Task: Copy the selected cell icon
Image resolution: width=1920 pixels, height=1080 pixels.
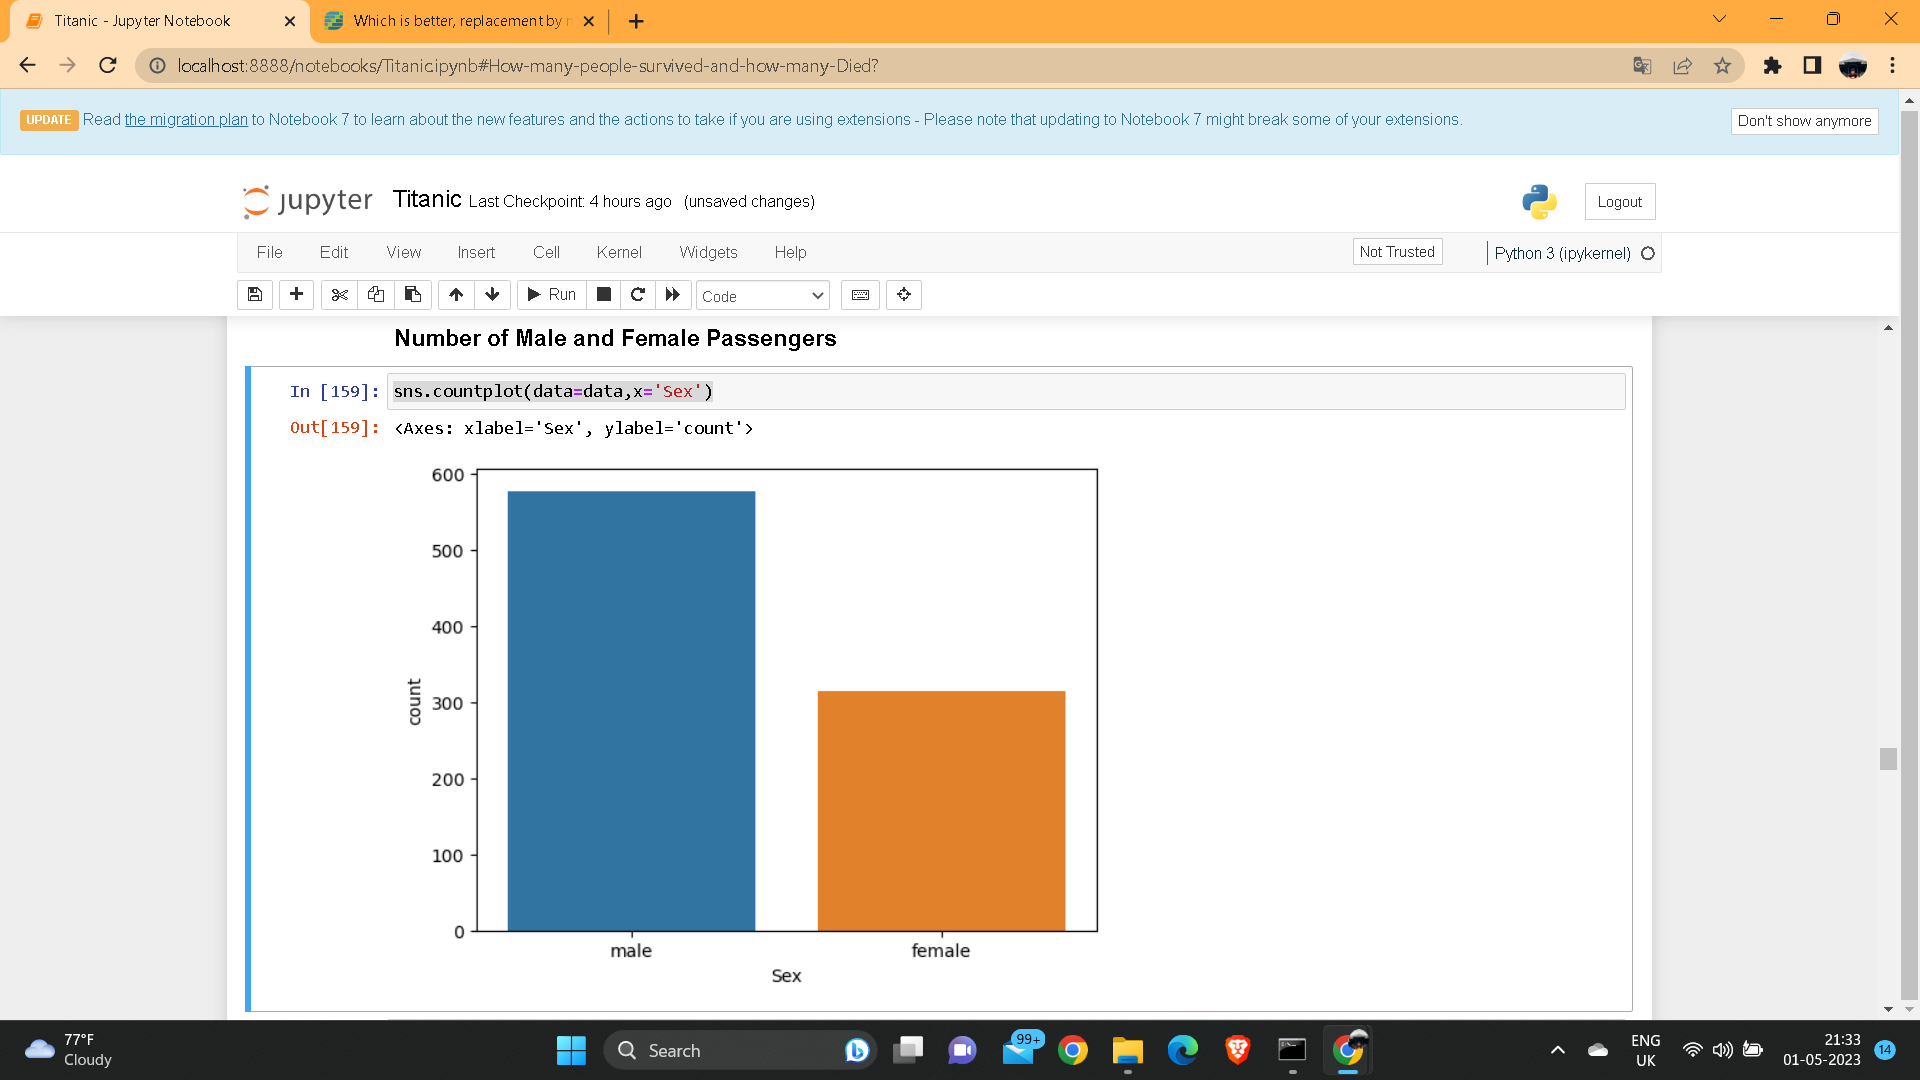Action: click(x=376, y=294)
